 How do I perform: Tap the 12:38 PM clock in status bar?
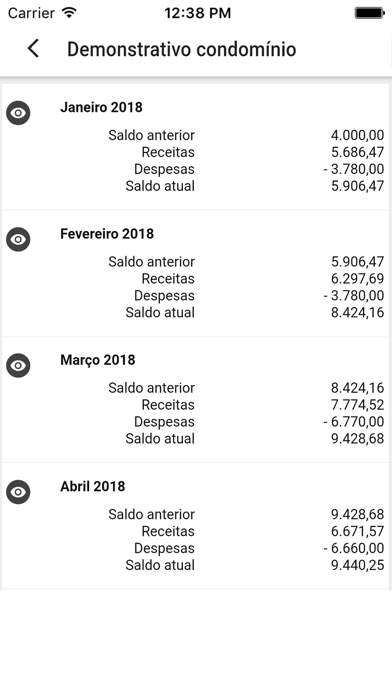point(198,13)
